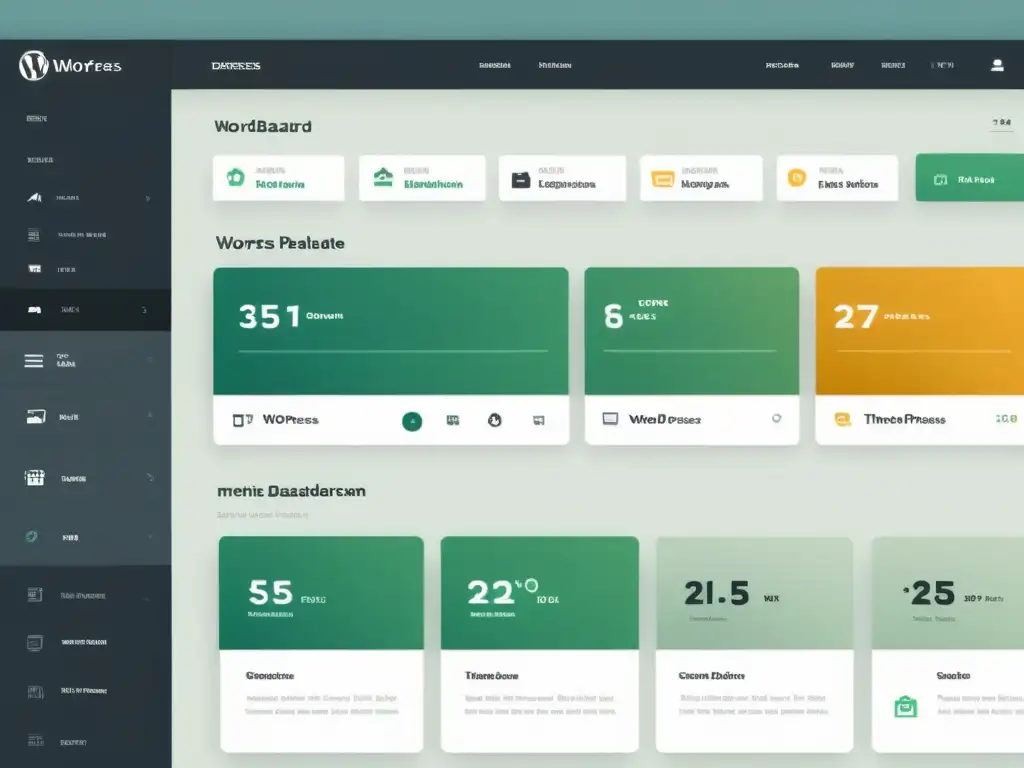This screenshot has height=768, width=1024.
Task: Click the green home icon in first shortcut card
Action: click(235, 178)
